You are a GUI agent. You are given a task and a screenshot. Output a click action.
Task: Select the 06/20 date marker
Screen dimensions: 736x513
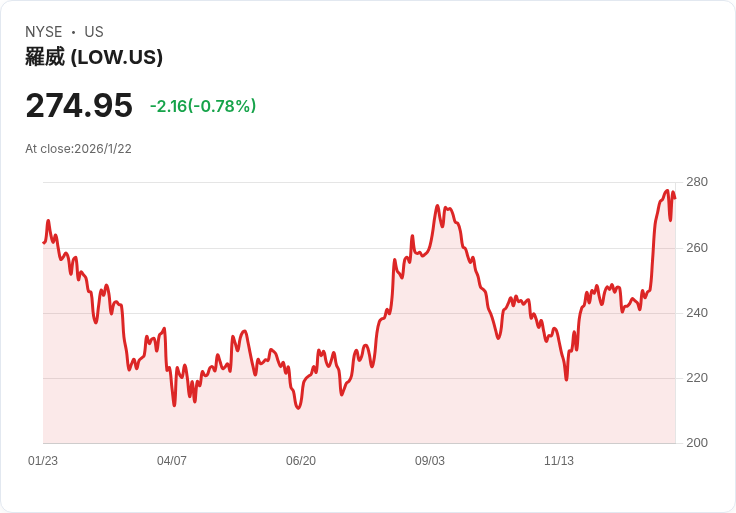click(301, 461)
